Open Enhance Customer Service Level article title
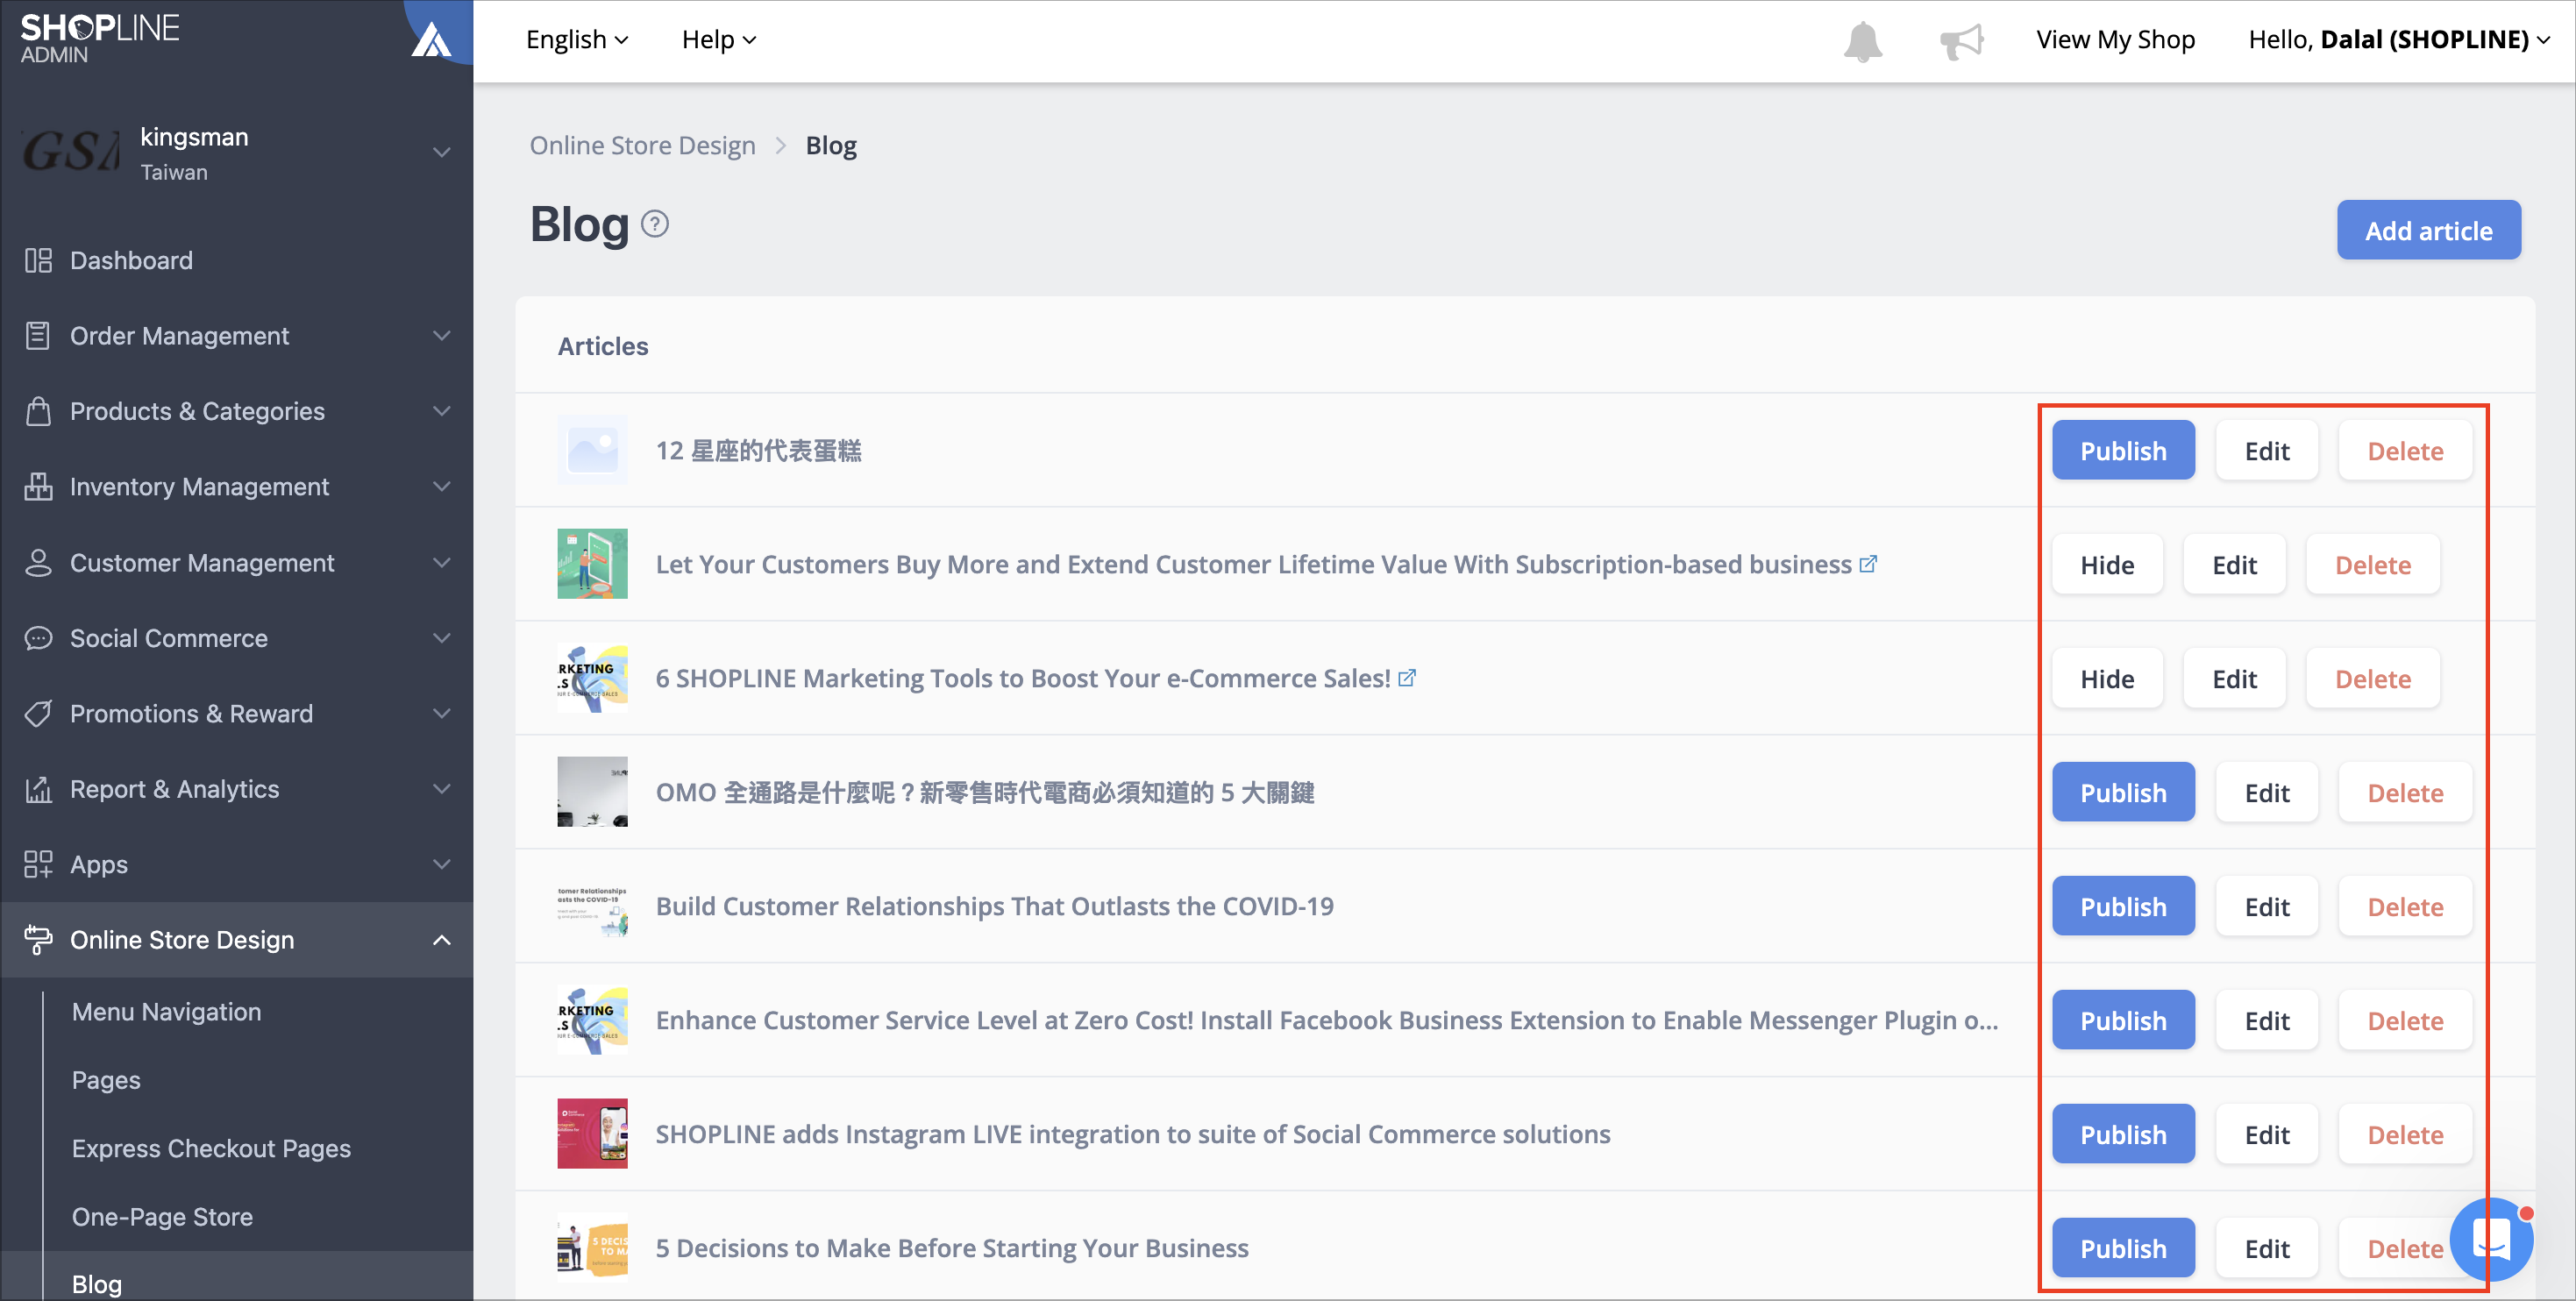The image size is (2576, 1301). (1326, 1021)
